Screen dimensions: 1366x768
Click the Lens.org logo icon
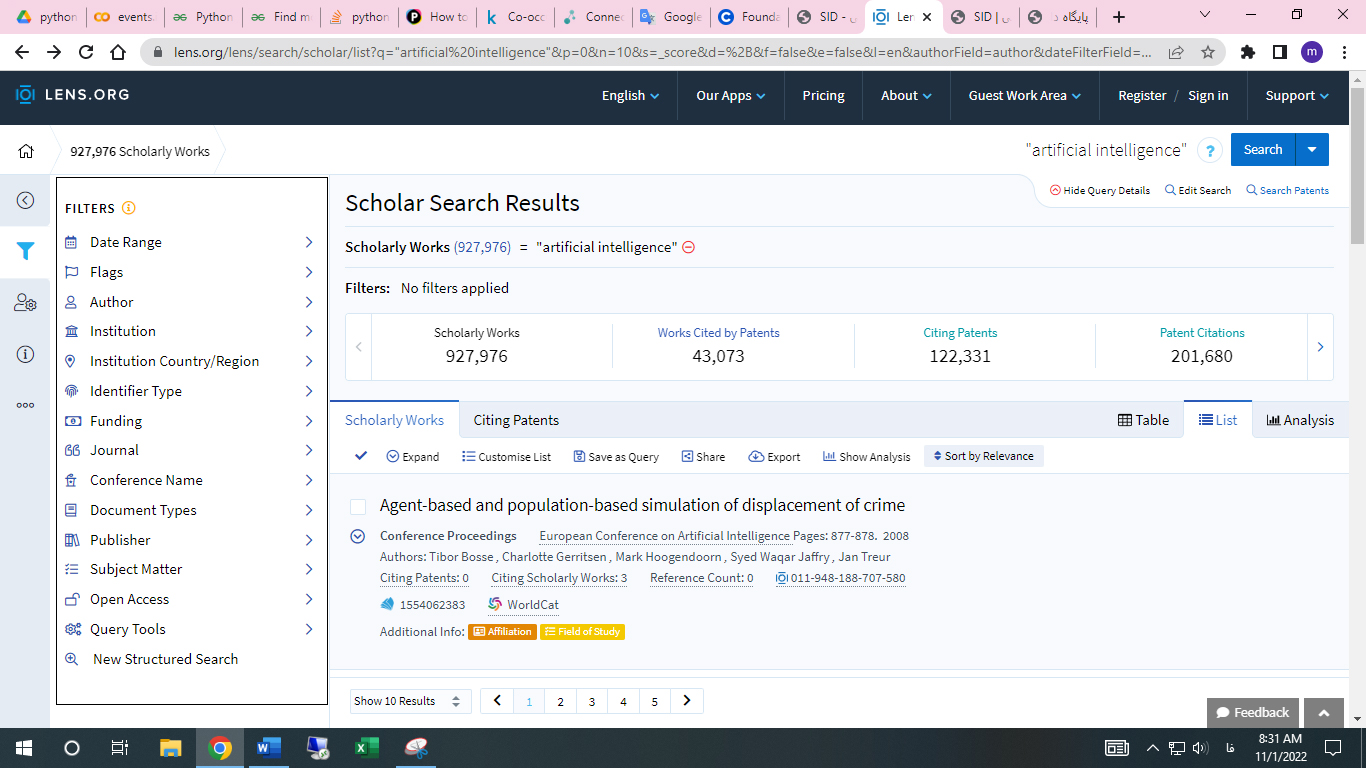click(25, 95)
